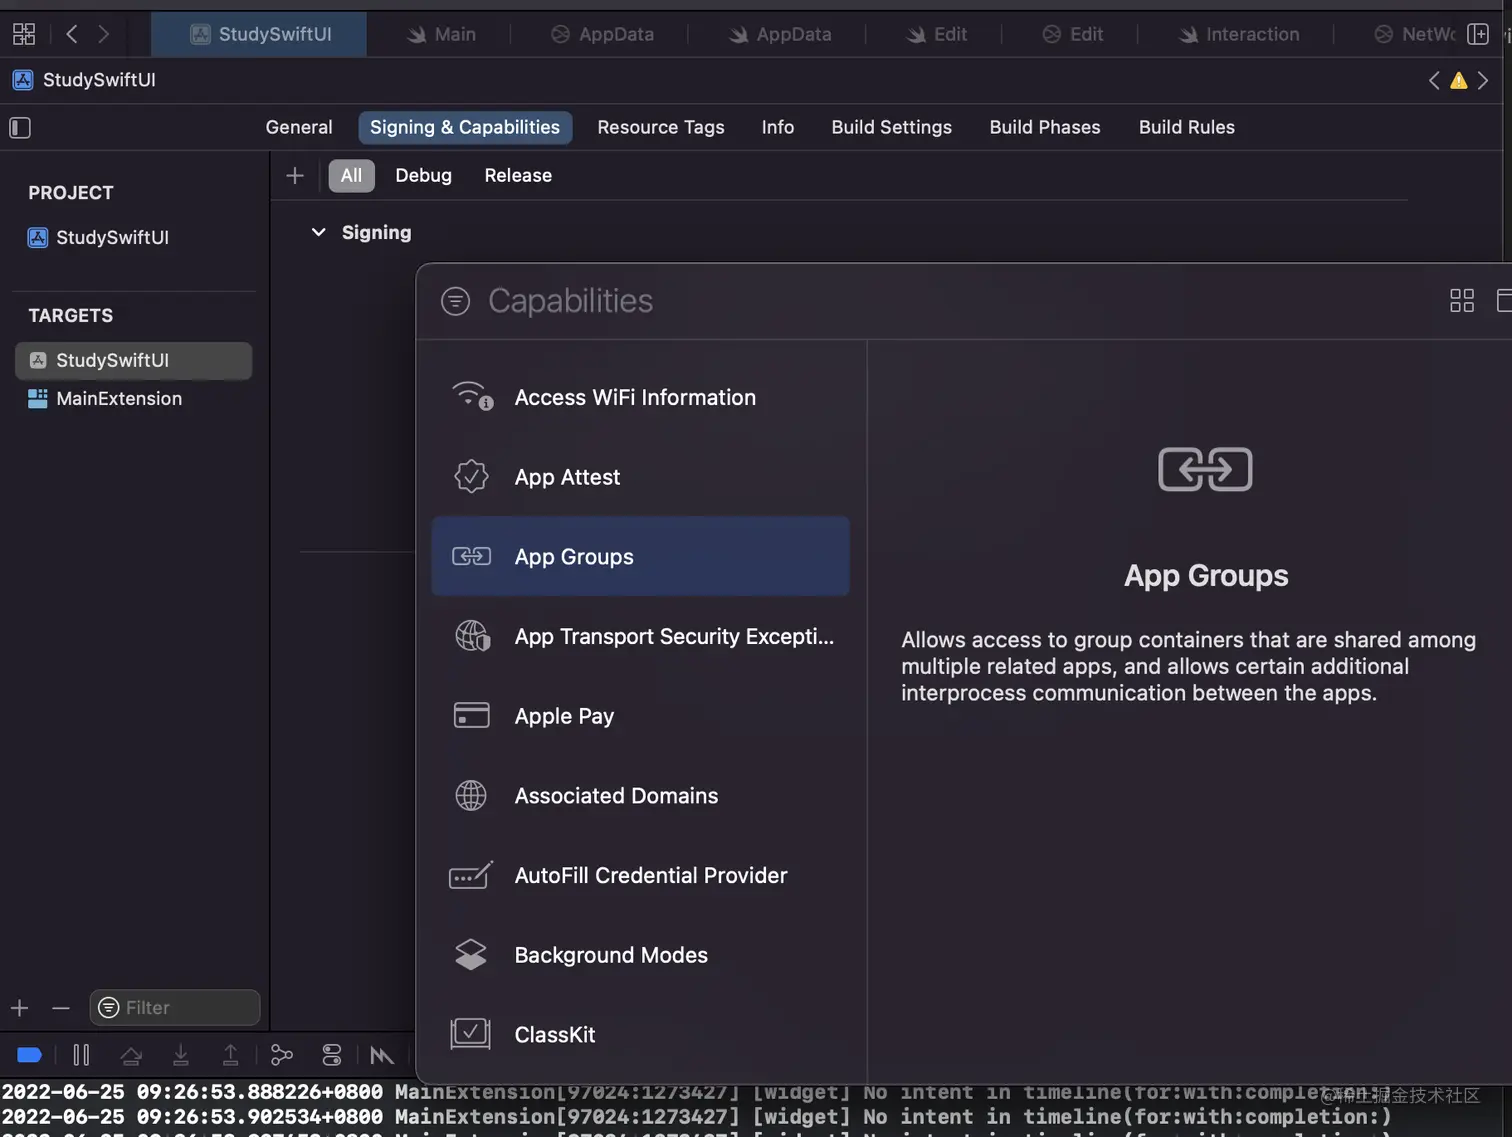Viewport: 1512px width, 1137px height.
Task: Open the Build Settings tab
Action: [892, 128]
